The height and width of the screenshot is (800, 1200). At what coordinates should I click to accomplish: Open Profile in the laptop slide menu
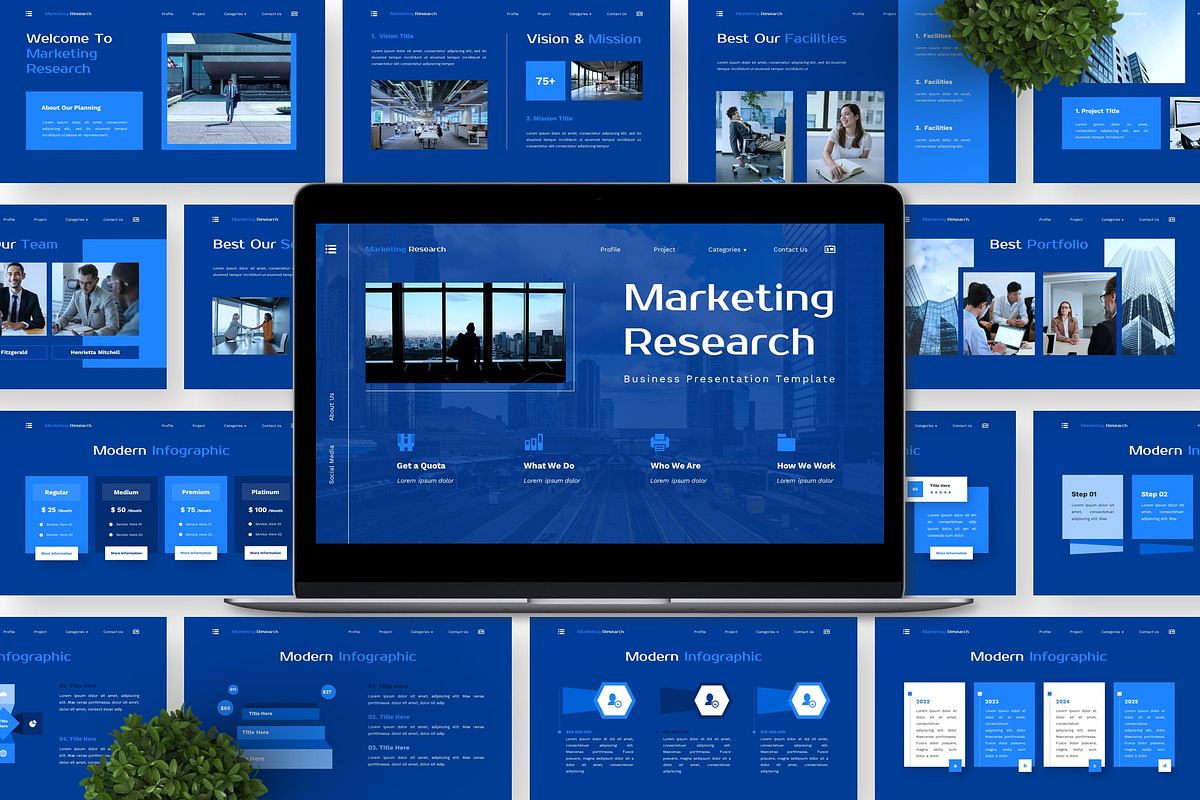coord(610,249)
